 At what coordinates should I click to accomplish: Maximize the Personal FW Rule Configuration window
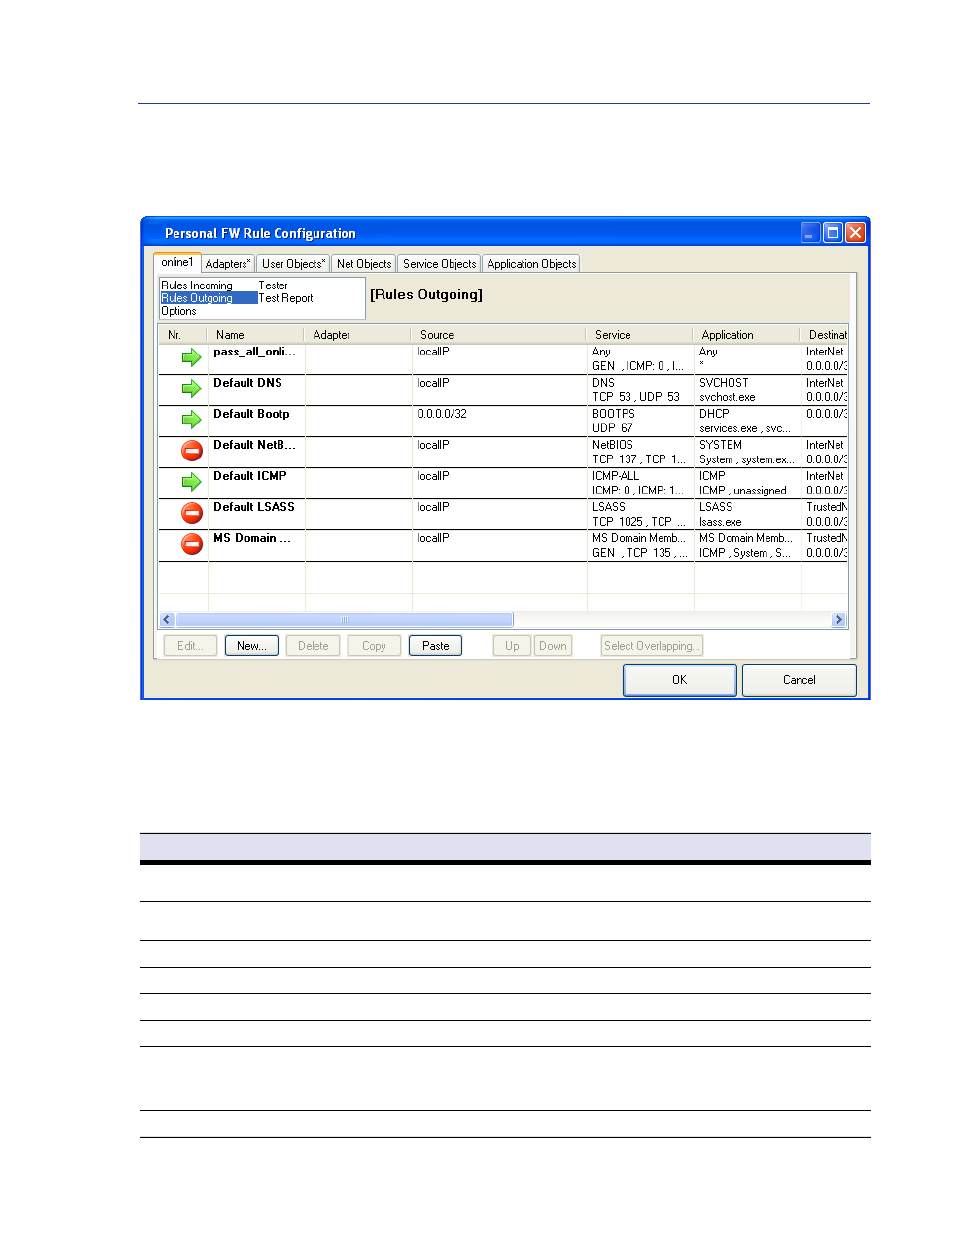833,233
